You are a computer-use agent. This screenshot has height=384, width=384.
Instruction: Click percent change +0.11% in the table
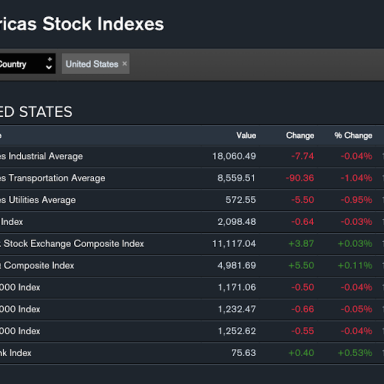point(355,266)
